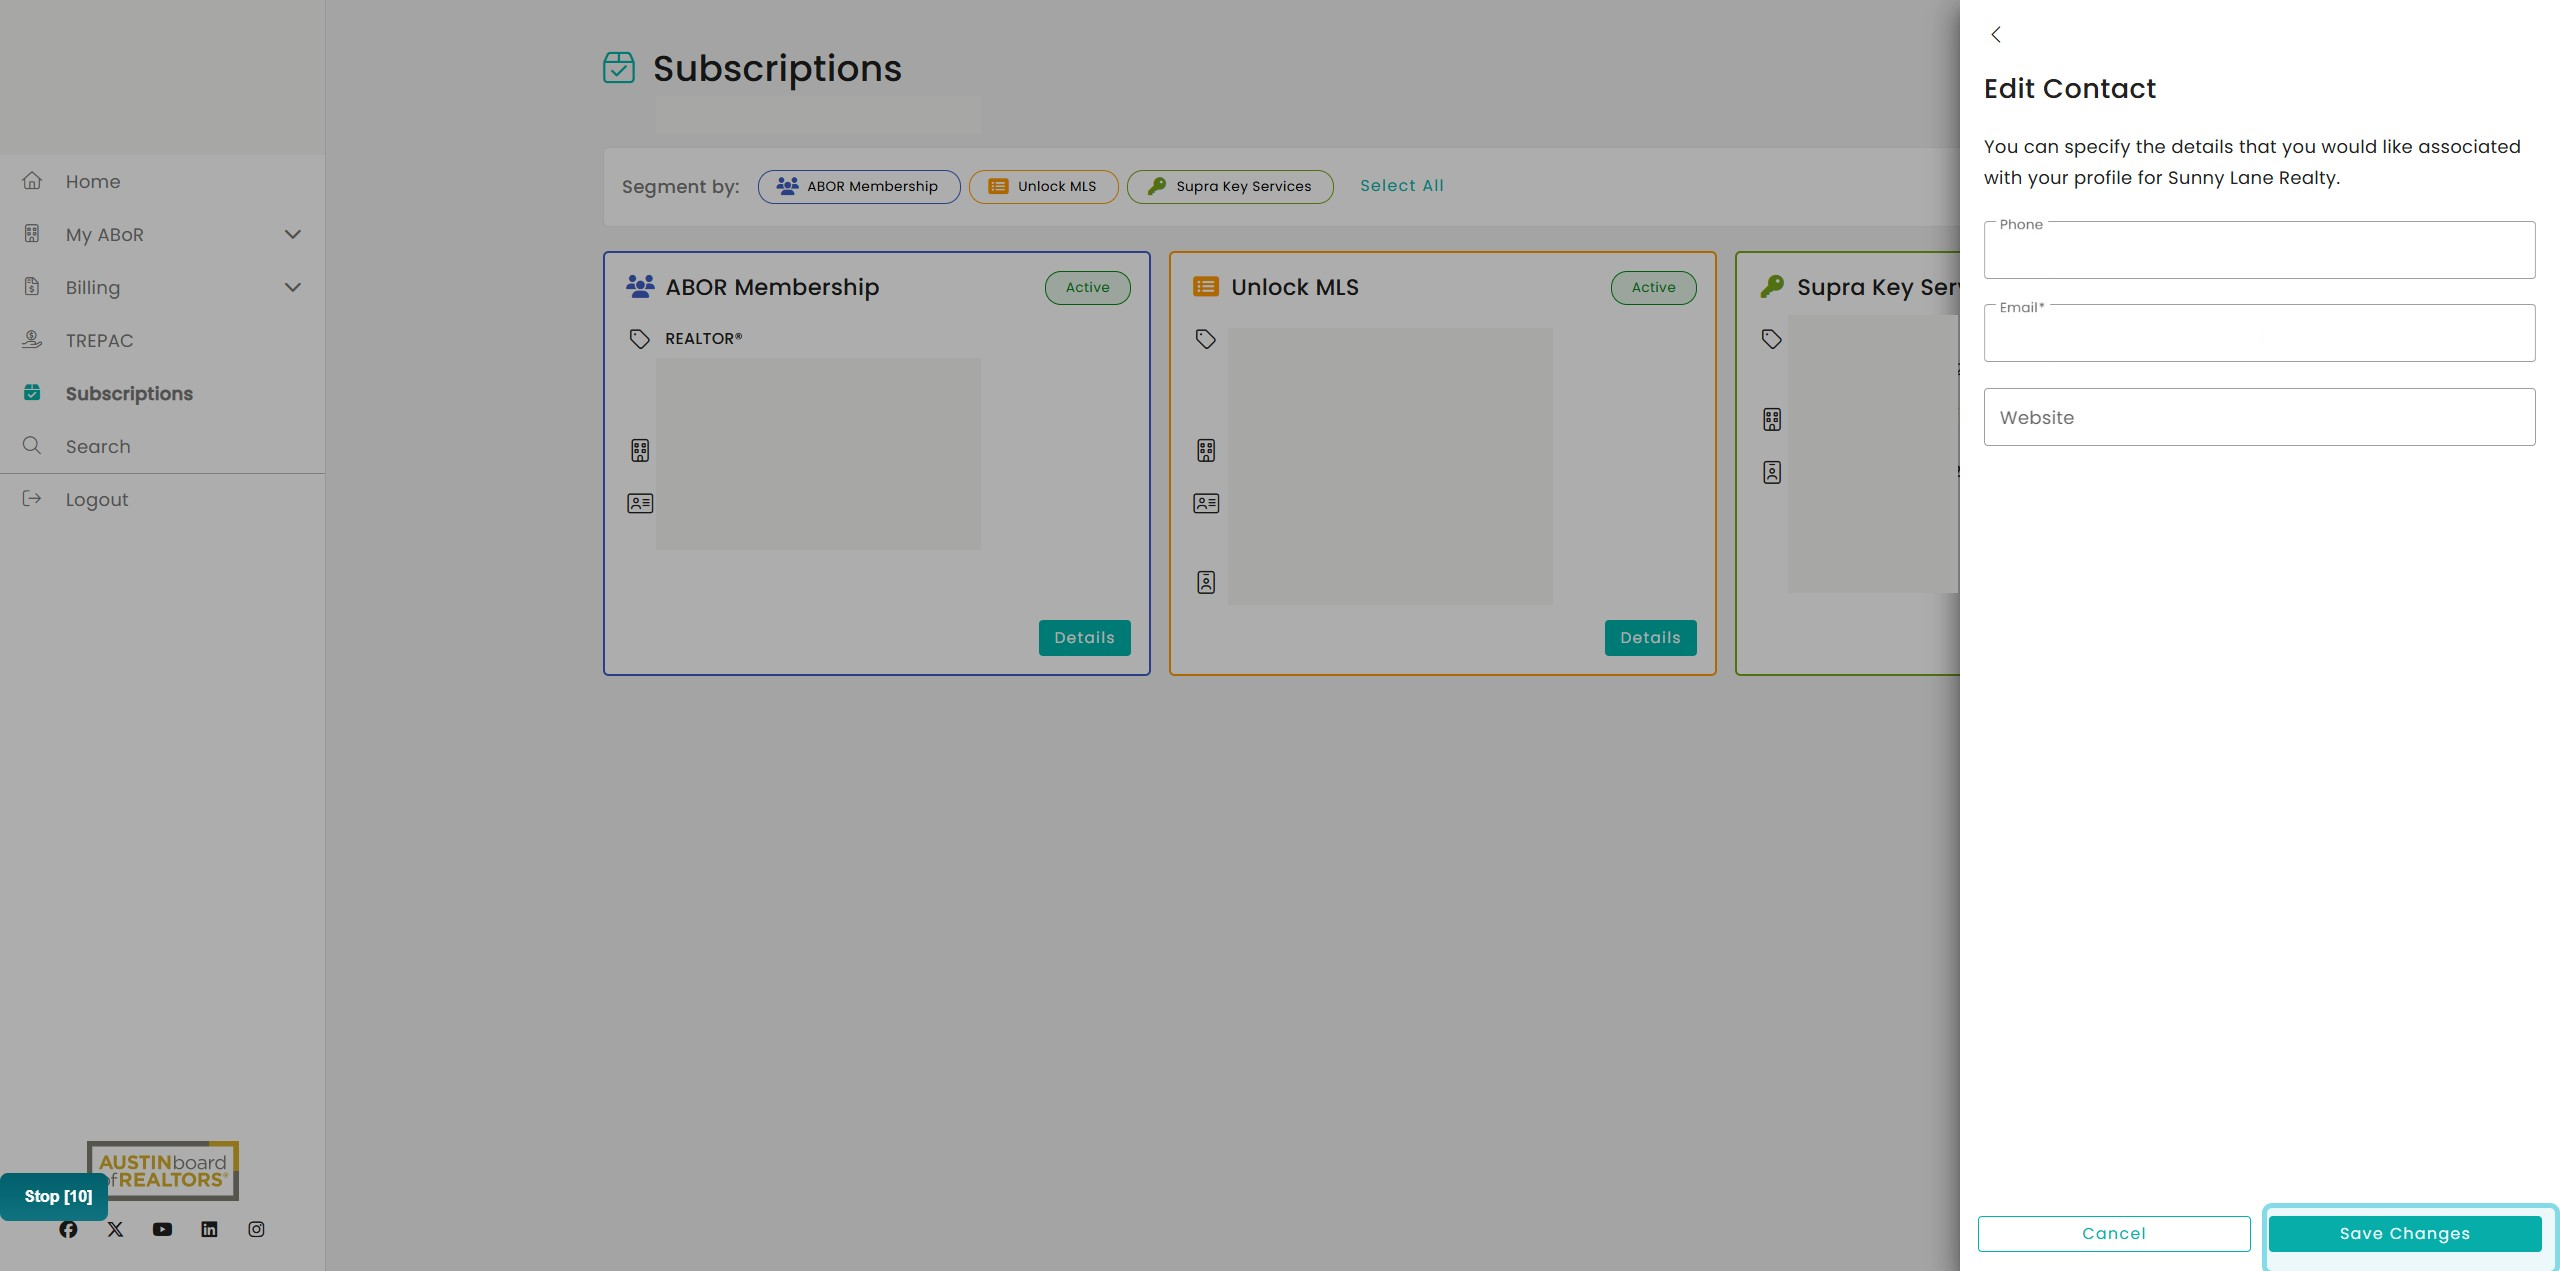This screenshot has height=1271, width=2560.
Task: Open the Facebook social icon
Action: [68, 1229]
